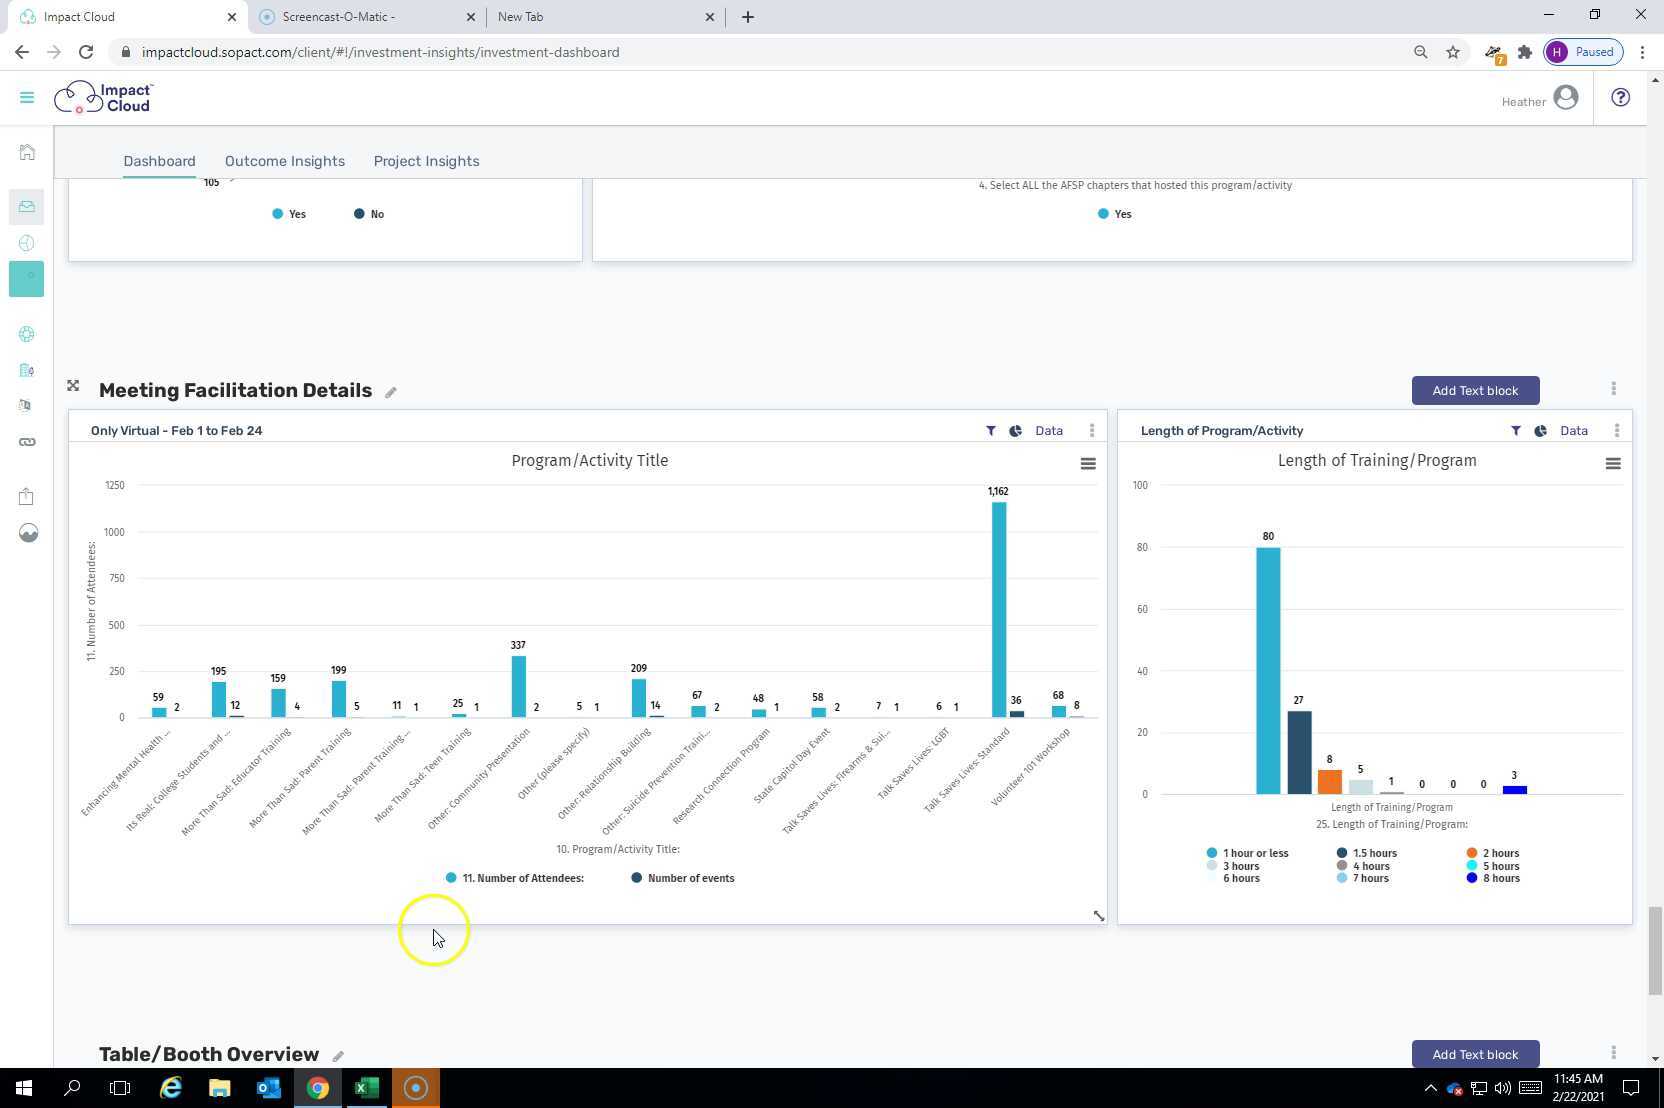Change chart type on Only Virtual chart
This screenshot has height=1108, width=1664.
pos(1015,431)
